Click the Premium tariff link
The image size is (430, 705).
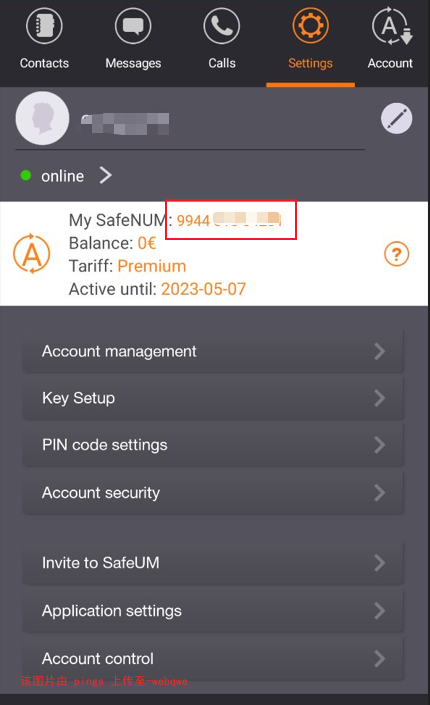pos(152,266)
